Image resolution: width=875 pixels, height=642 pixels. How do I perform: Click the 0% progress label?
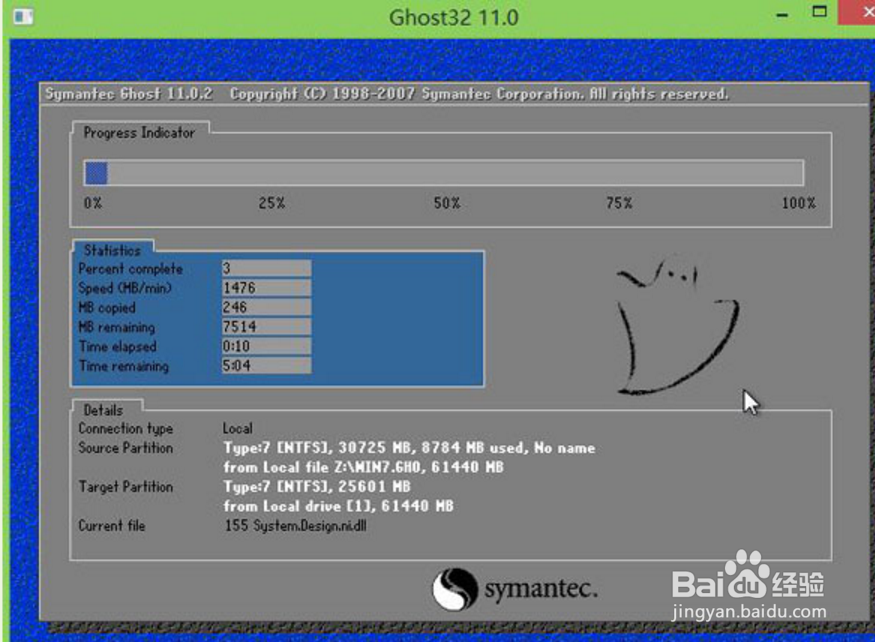pyautogui.click(x=93, y=203)
